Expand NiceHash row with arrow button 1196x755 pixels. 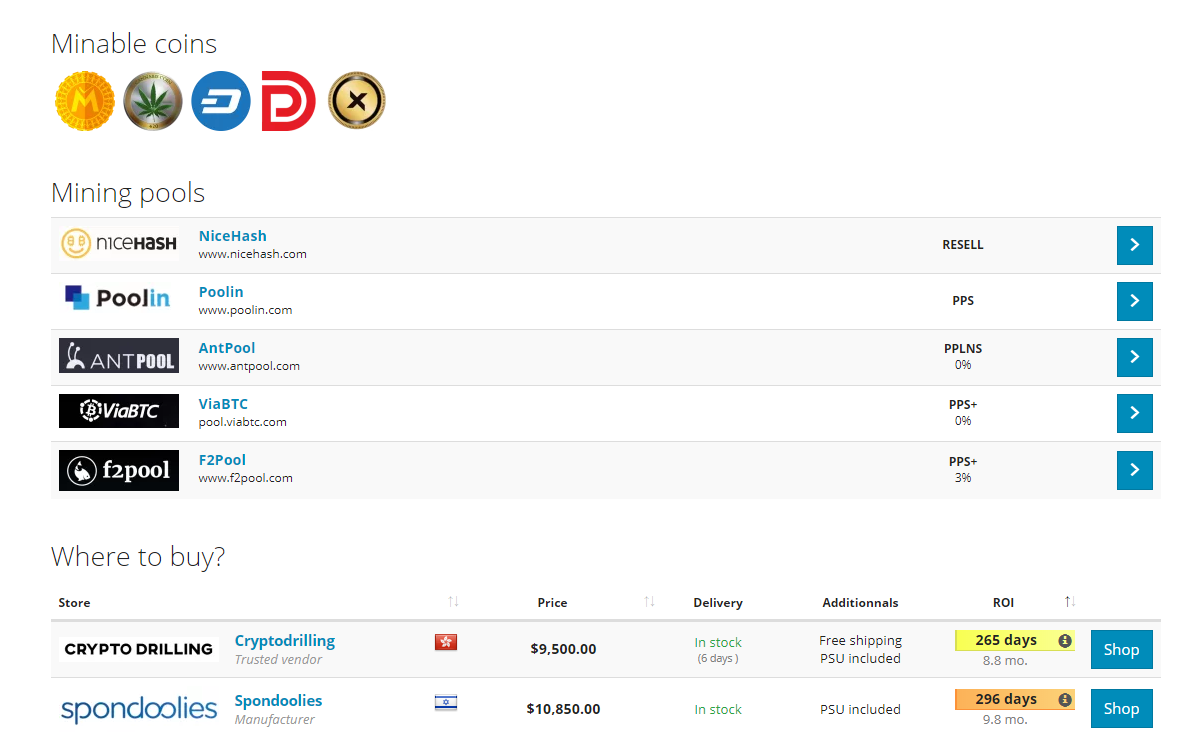pyautogui.click(x=1134, y=245)
